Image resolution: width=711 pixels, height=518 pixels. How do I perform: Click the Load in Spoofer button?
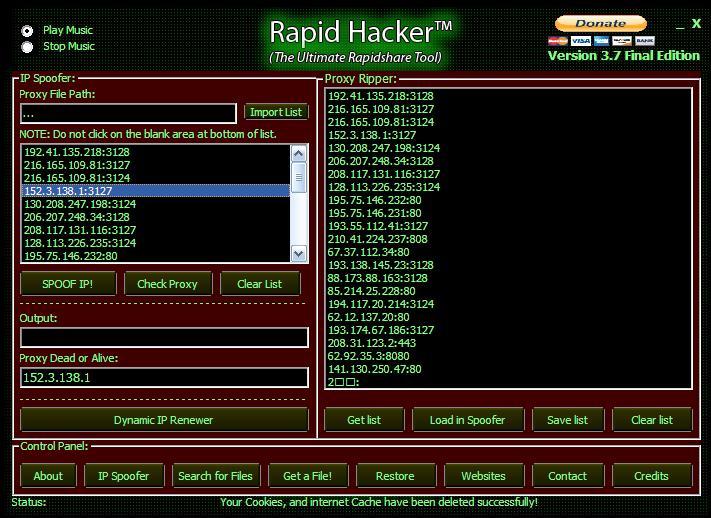[468, 420]
